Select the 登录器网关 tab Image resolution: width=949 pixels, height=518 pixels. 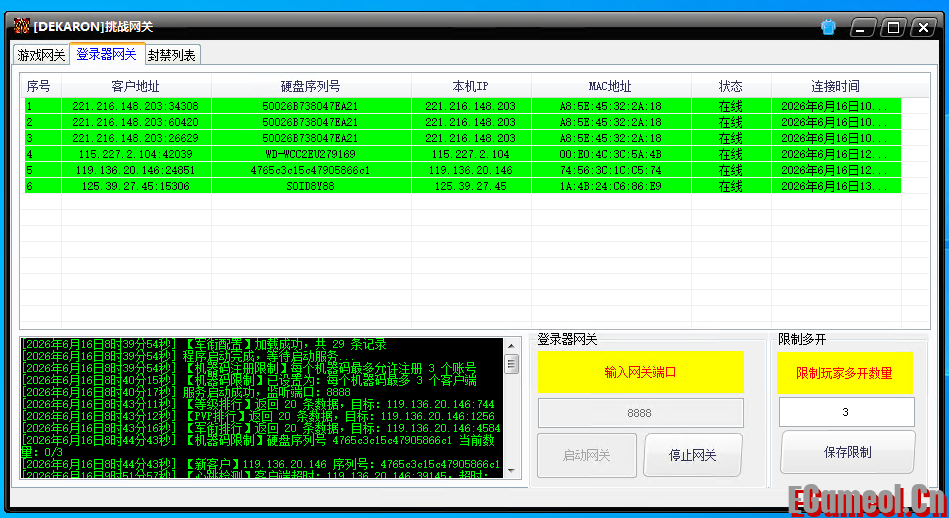click(107, 54)
